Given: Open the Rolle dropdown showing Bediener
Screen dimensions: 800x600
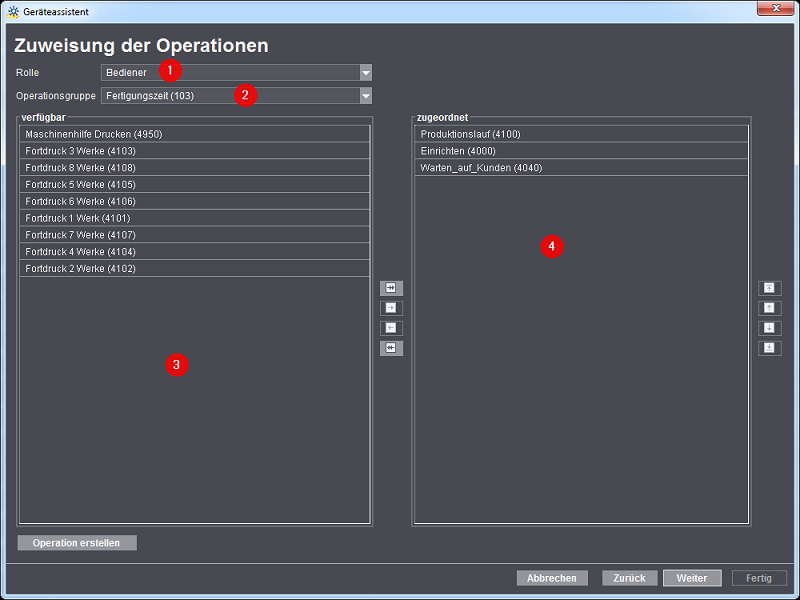Looking at the screenshot, I should [236, 72].
